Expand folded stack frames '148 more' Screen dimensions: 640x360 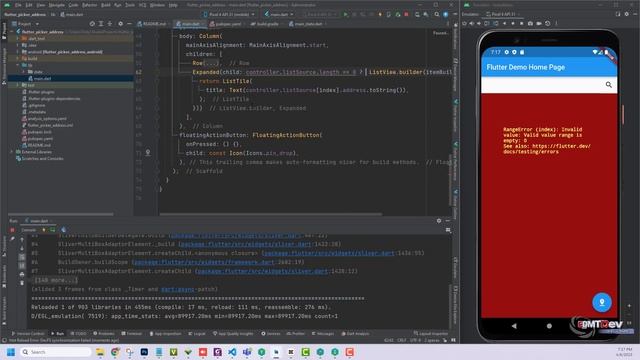[55, 280]
